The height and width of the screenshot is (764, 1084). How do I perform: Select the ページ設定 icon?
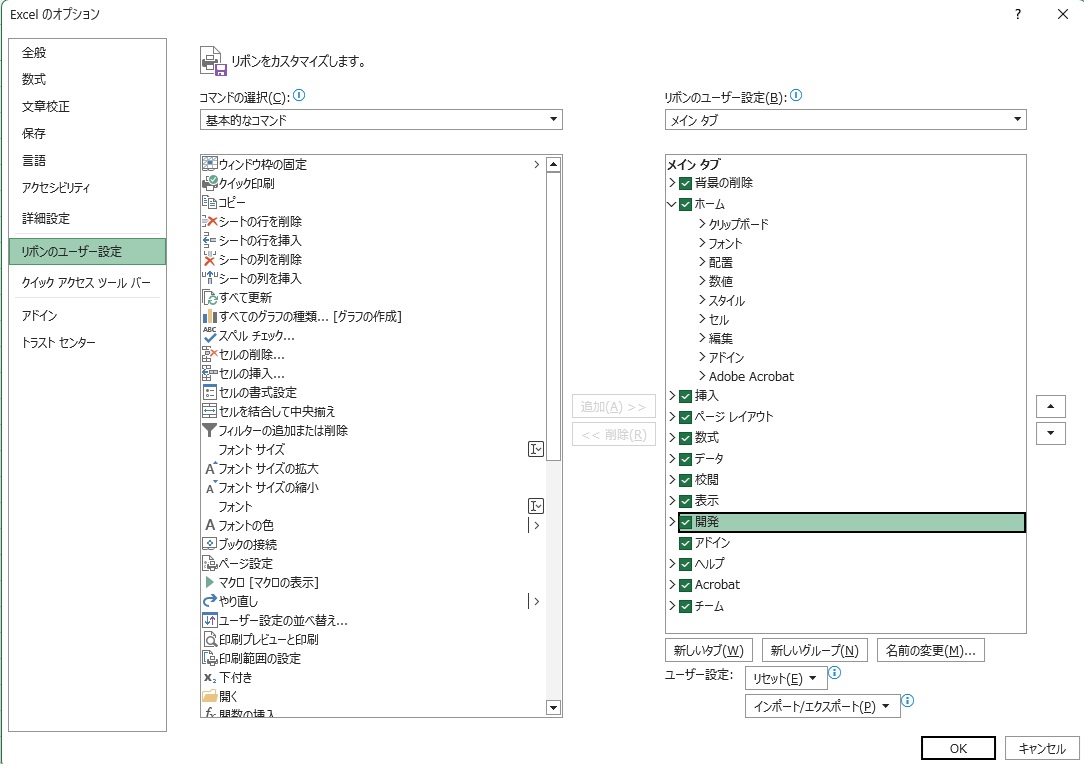[209, 563]
